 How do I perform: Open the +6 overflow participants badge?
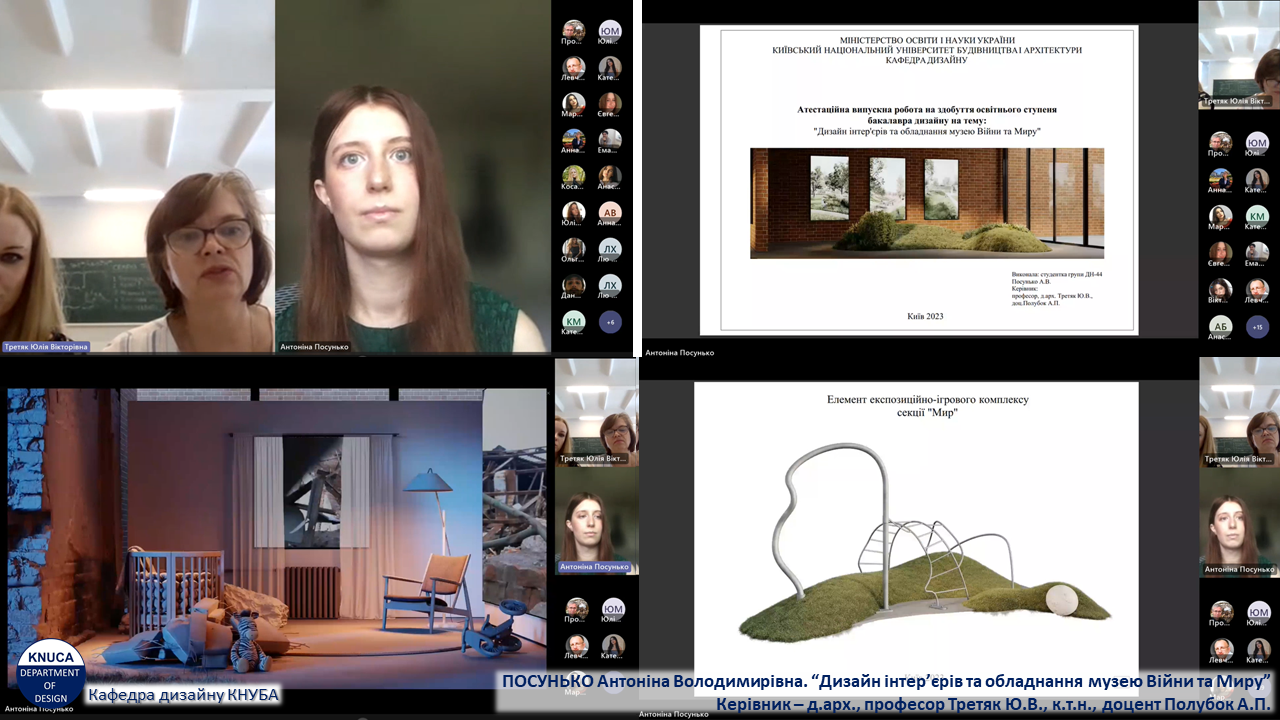coord(610,322)
